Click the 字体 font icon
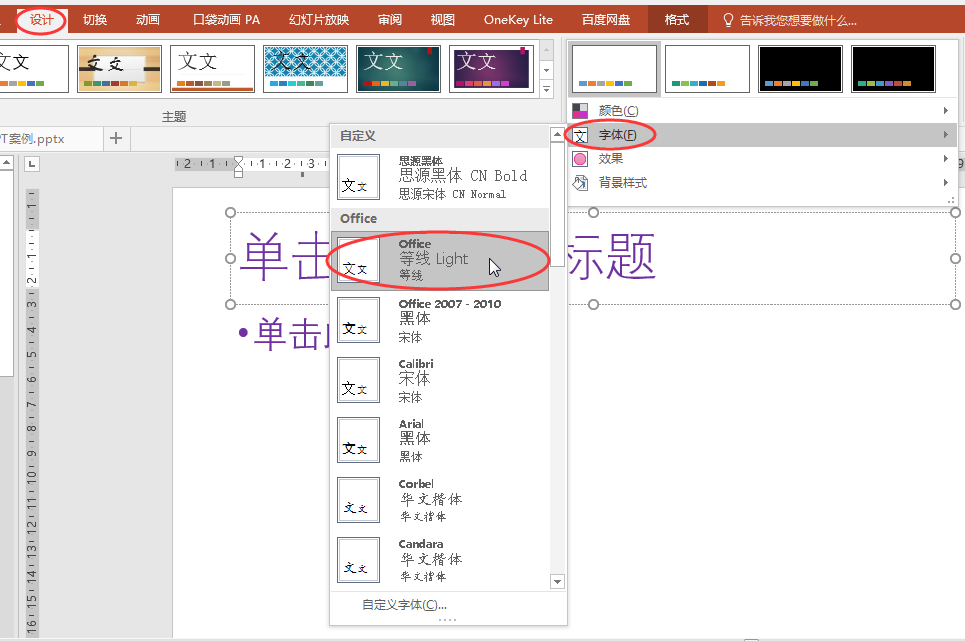The width and height of the screenshot is (965, 641). (580, 135)
